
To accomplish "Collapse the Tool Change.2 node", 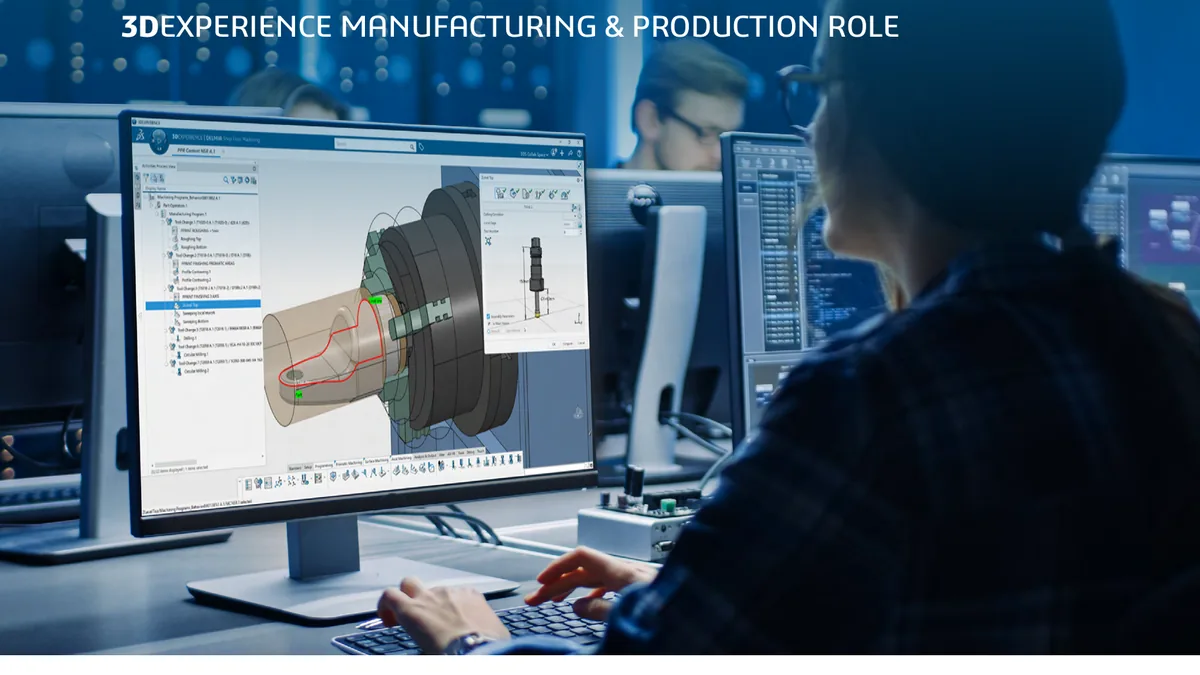I will click(164, 255).
